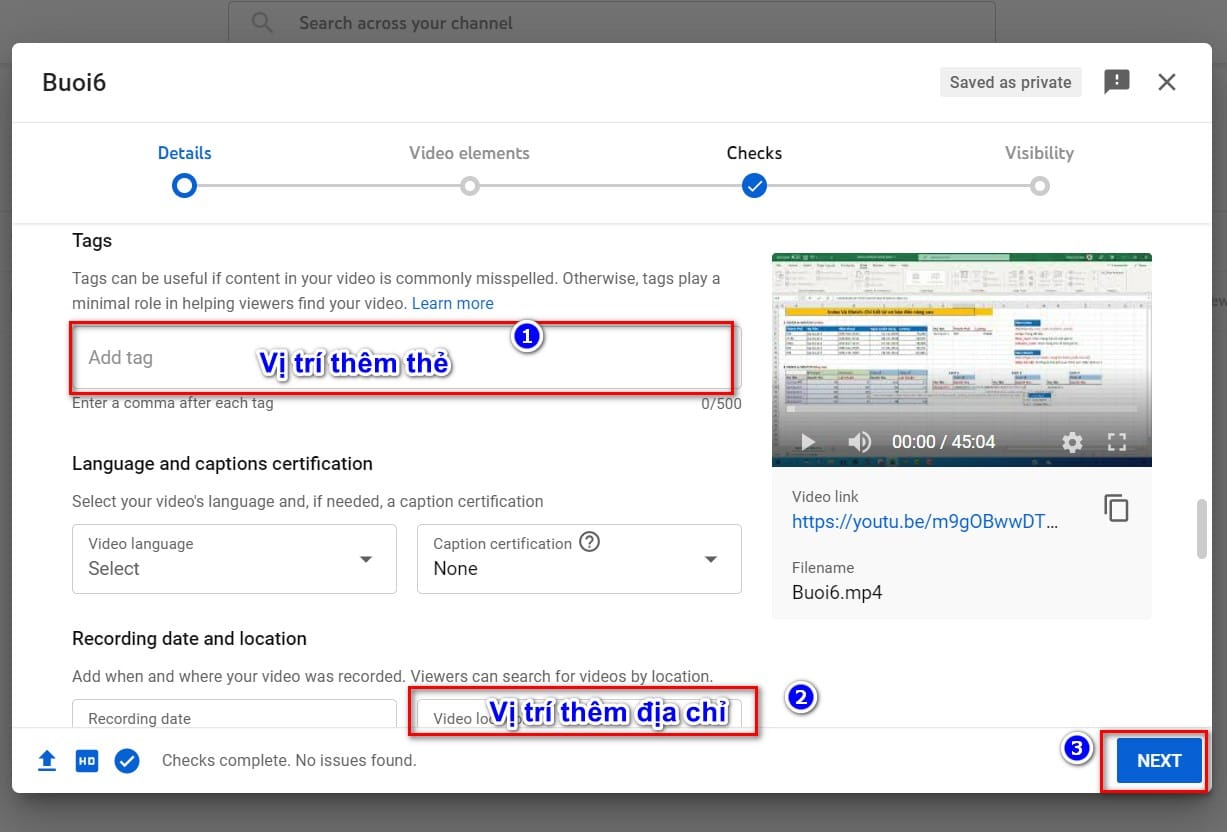Image resolution: width=1227 pixels, height=832 pixels.
Task: Click 'Checks complete. No issues found.' text
Action: (x=289, y=761)
